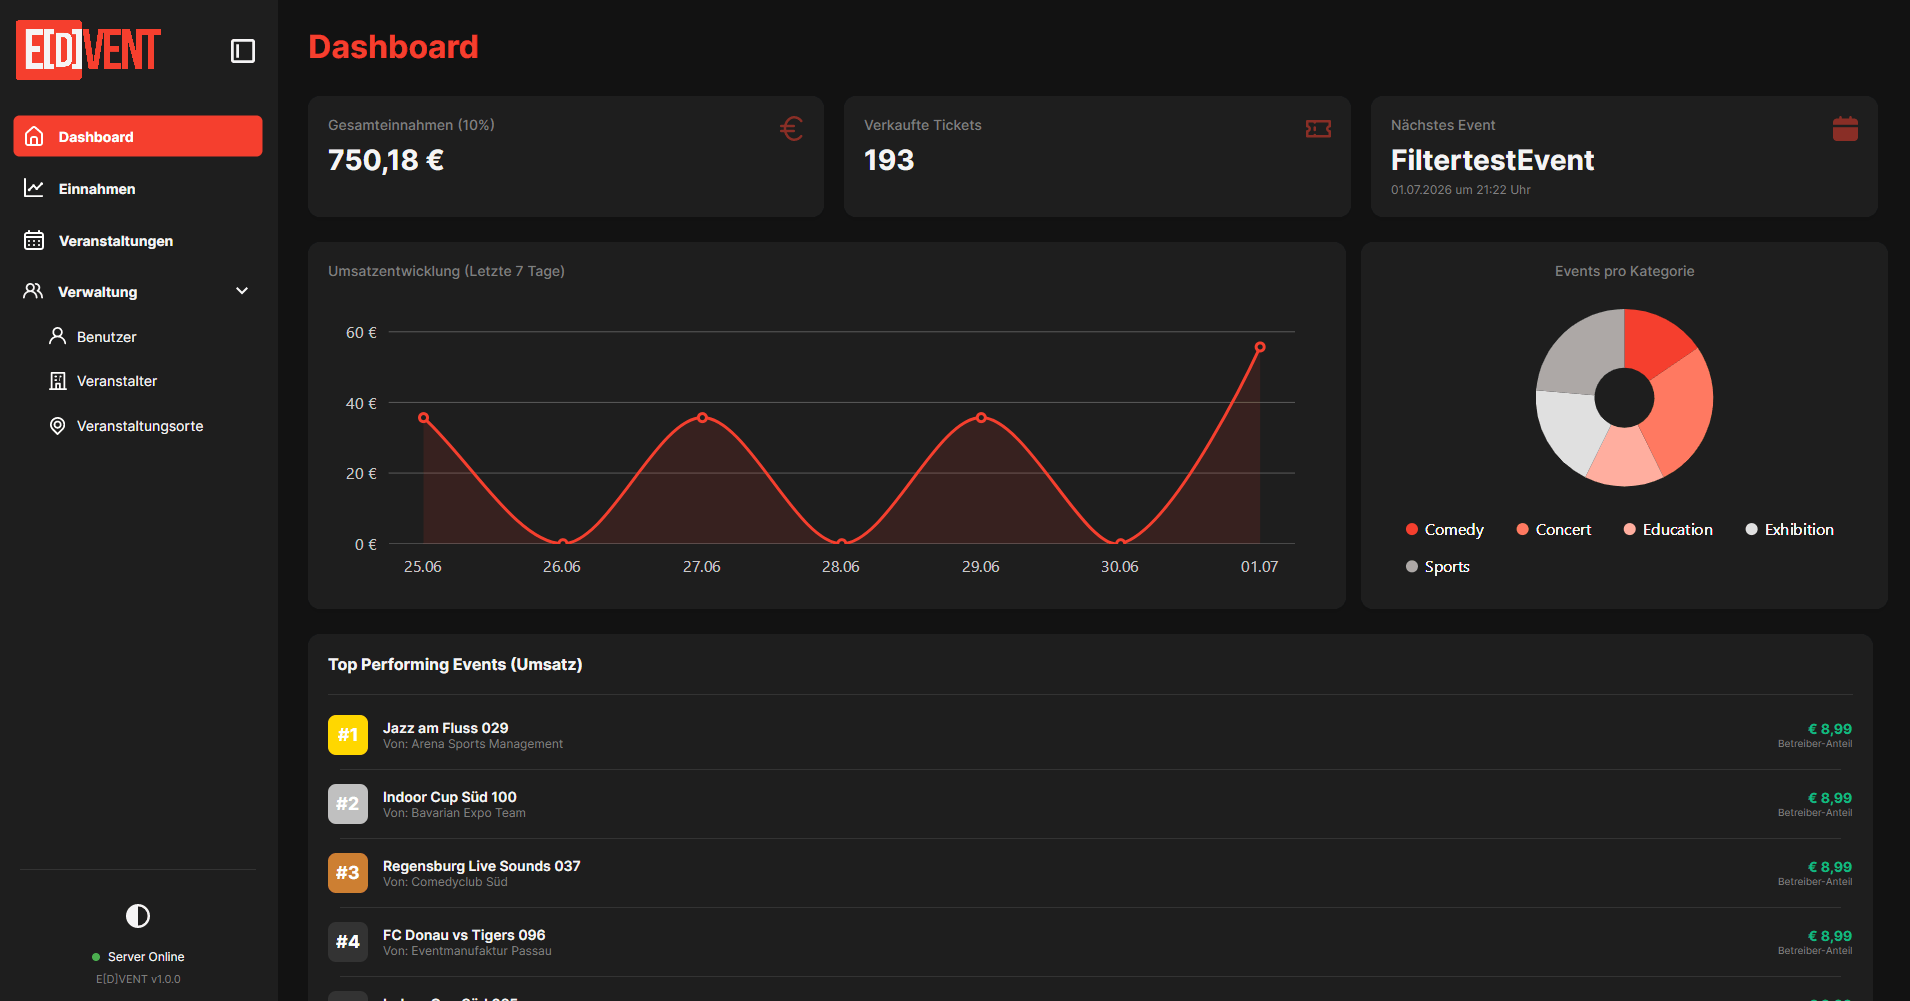Screen dimensions: 1910x1001
Task: Click the Veranstaltungen calendar icon
Action: coord(34,240)
